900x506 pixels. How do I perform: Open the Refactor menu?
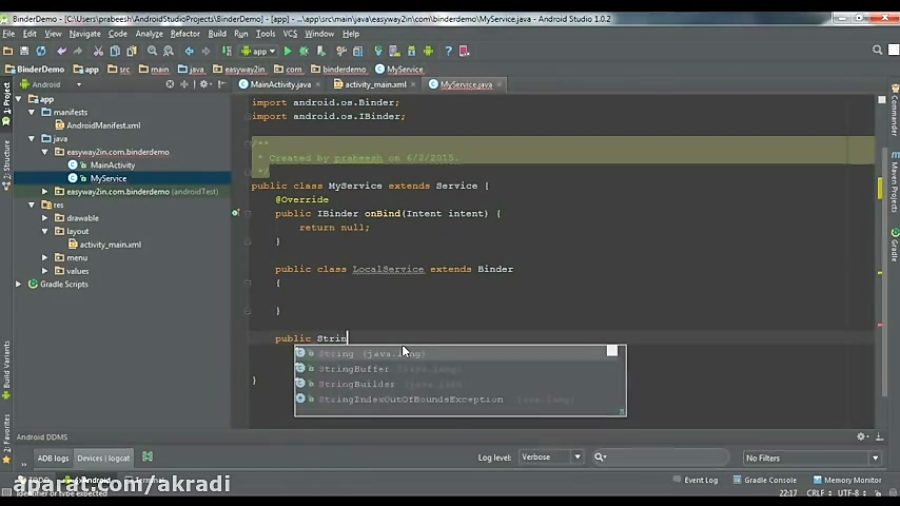tap(185, 34)
